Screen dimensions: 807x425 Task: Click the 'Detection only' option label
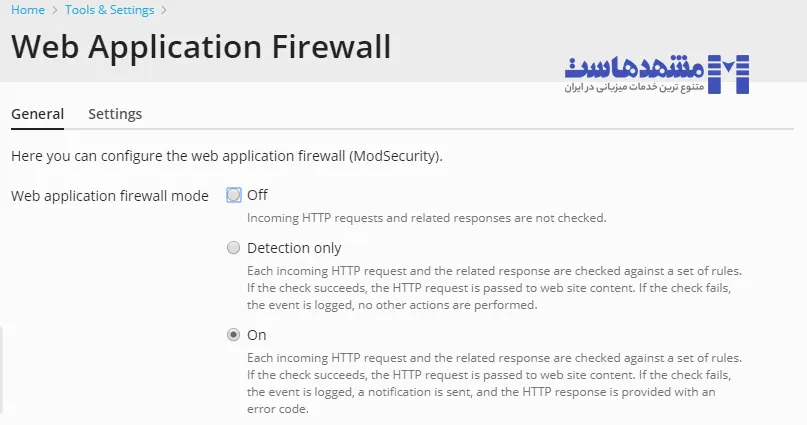[x=294, y=248]
